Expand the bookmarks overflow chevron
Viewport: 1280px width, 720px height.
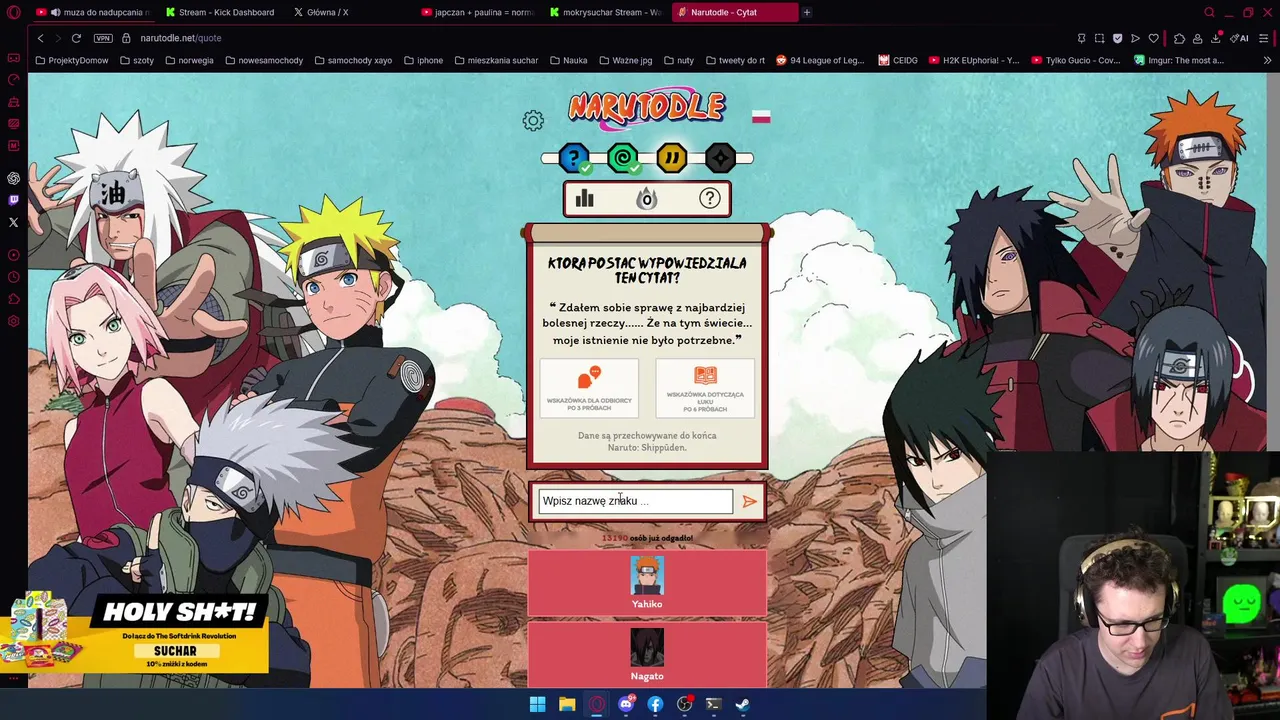[1267, 60]
